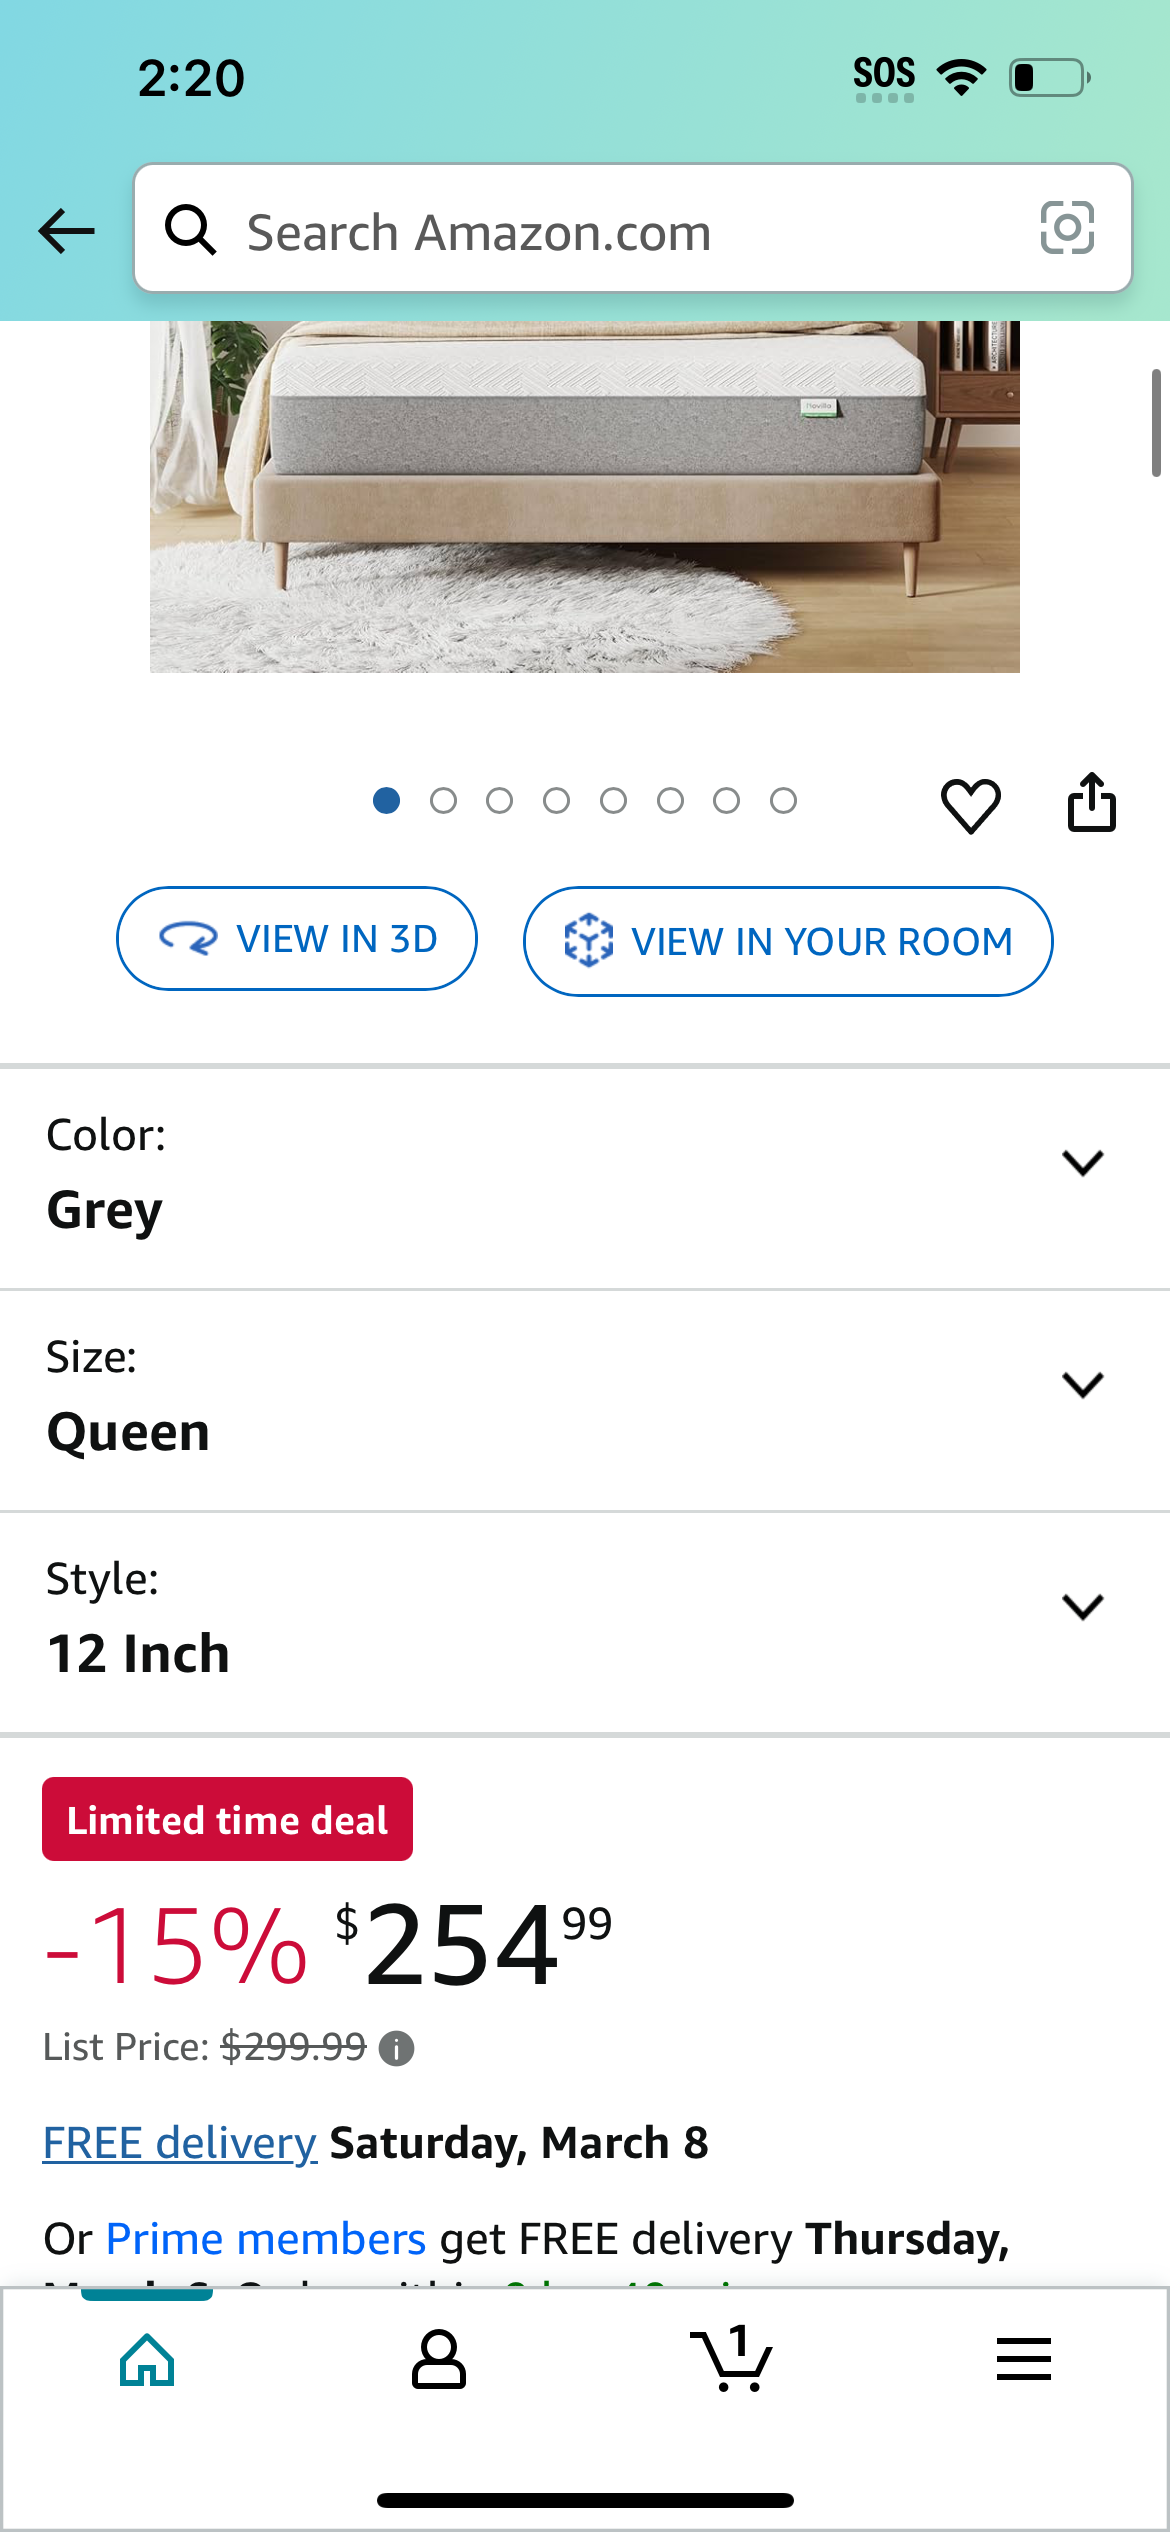Add item to wishlist with heart icon

click(970, 805)
